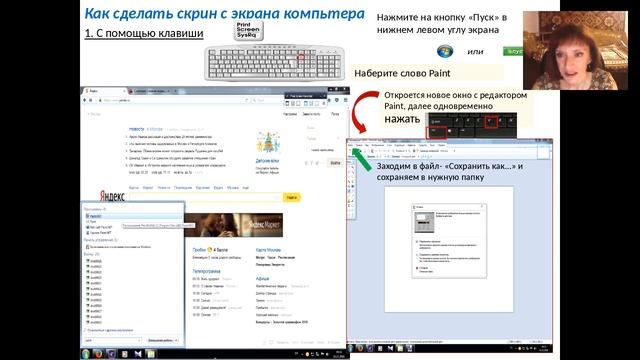Click the Start orb in Paint screenshot taskbar
Image resolution: width=640 pixels, height=360 pixels.
point(351,348)
